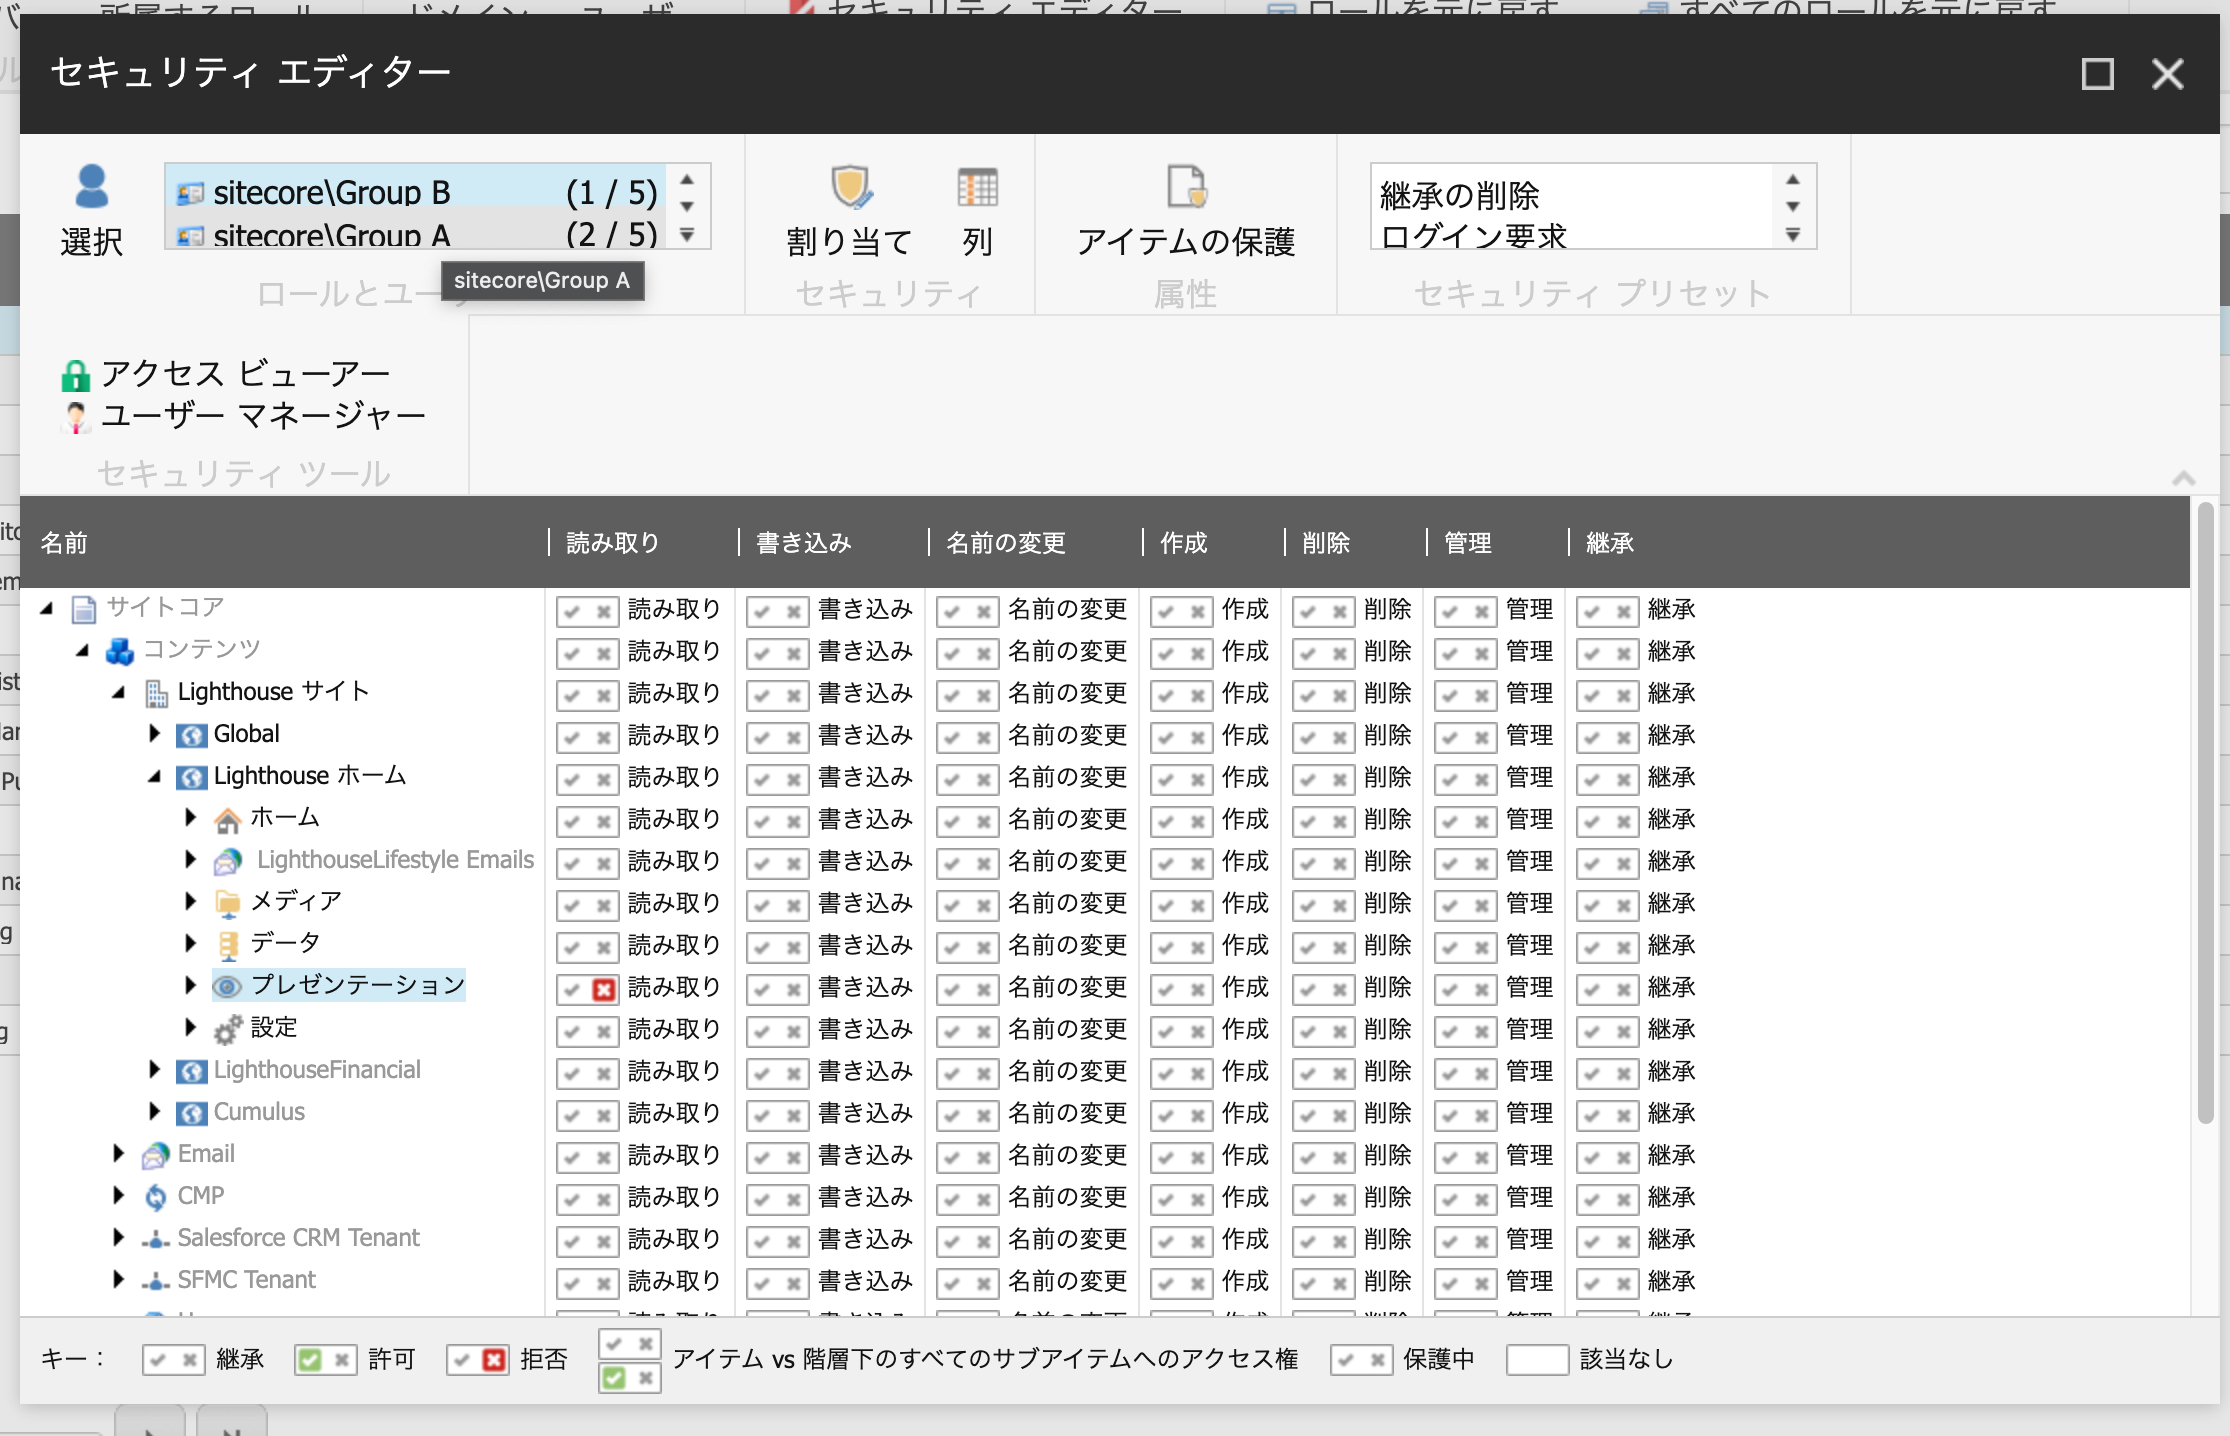
Task: Expand the Email tree node
Action: [119, 1154]
